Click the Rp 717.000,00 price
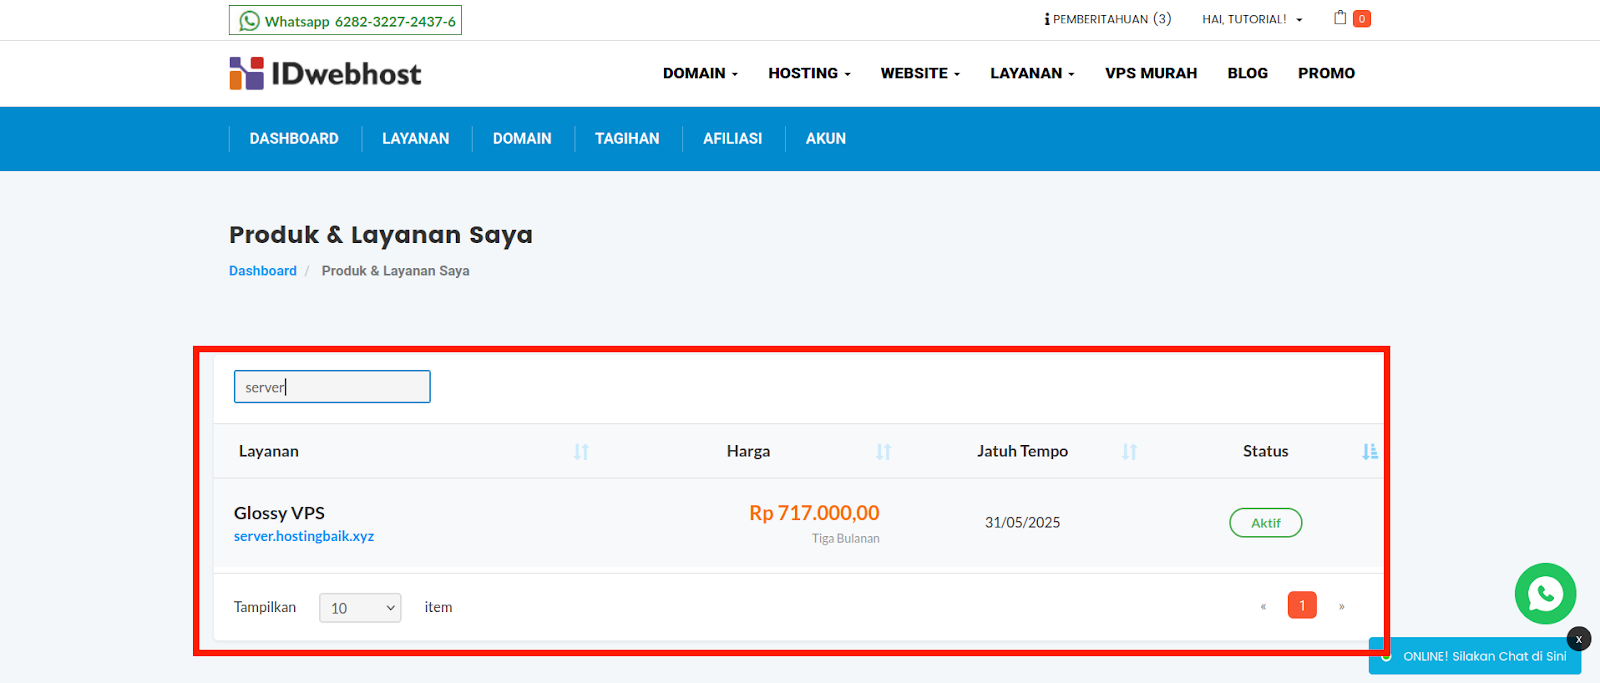 coord(814,513)
